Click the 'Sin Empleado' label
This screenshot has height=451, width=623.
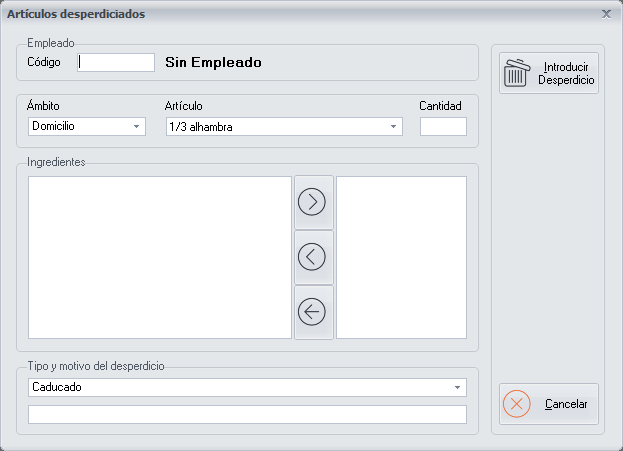click(213, 63)
